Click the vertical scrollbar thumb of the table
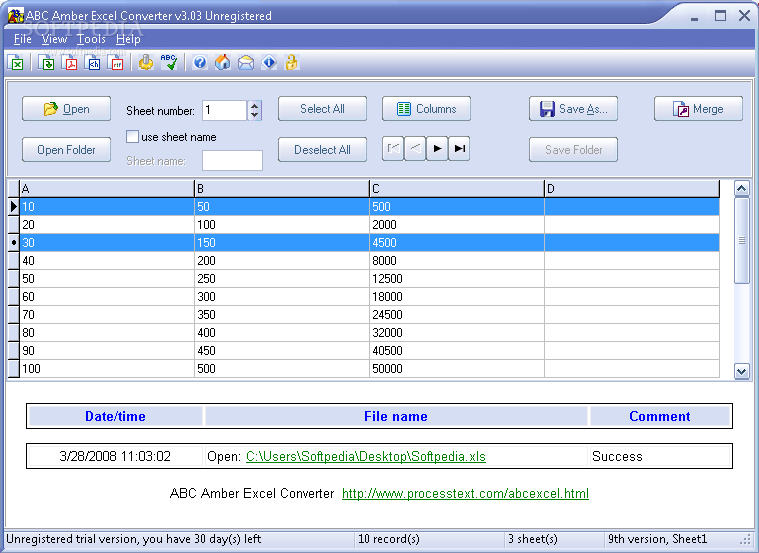The height and width of the screenshot is (553, 759). 742,240
